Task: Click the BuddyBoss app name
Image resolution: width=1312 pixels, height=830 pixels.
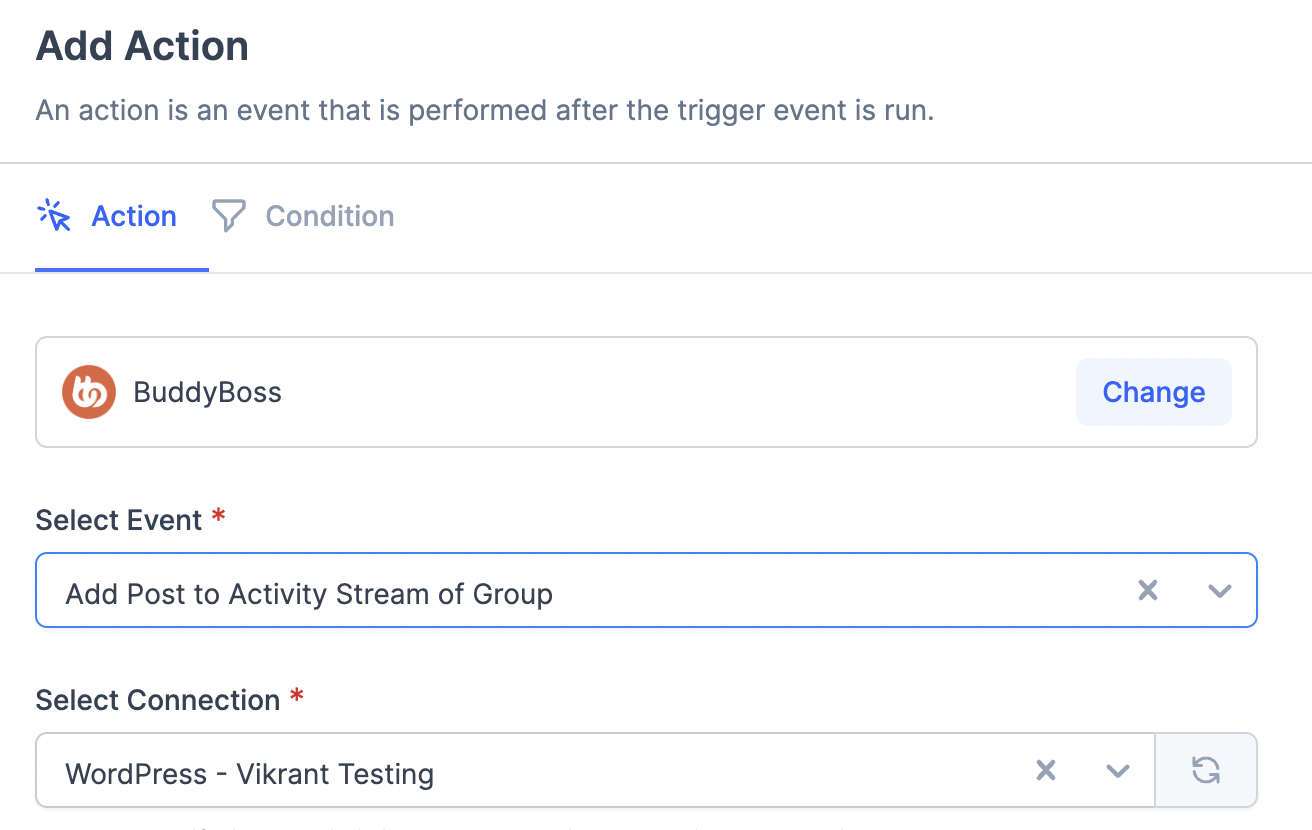Action: point(208,392)
